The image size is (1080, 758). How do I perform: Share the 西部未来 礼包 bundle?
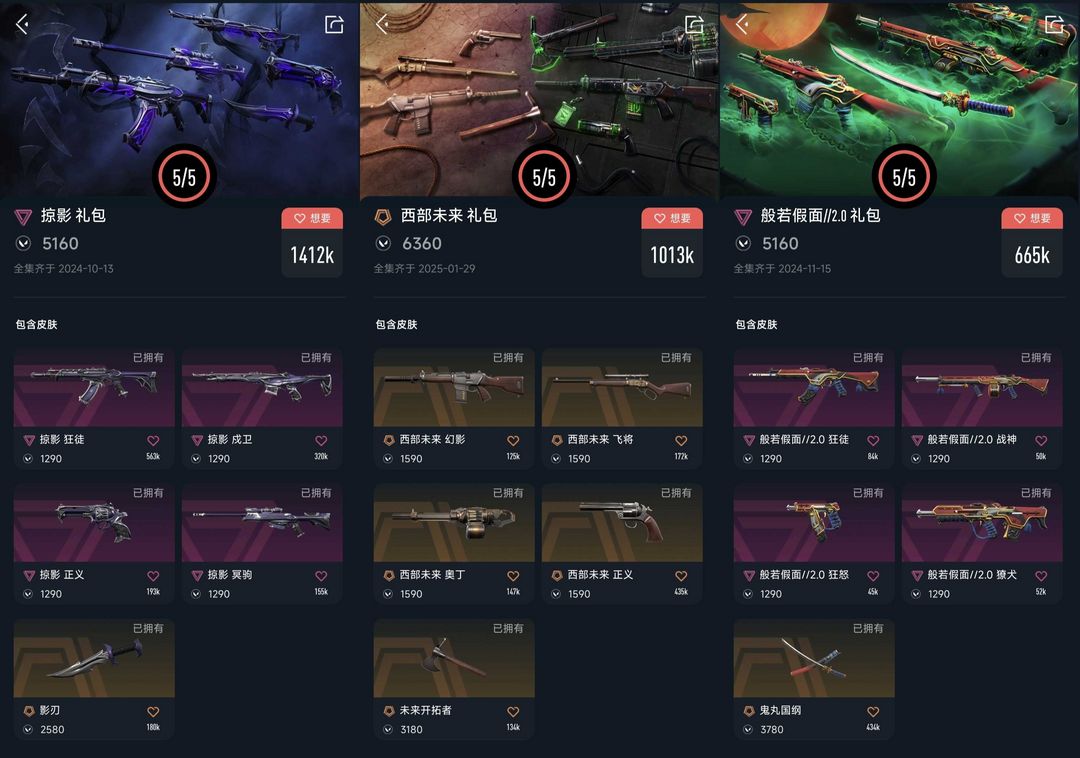point(694,25)
